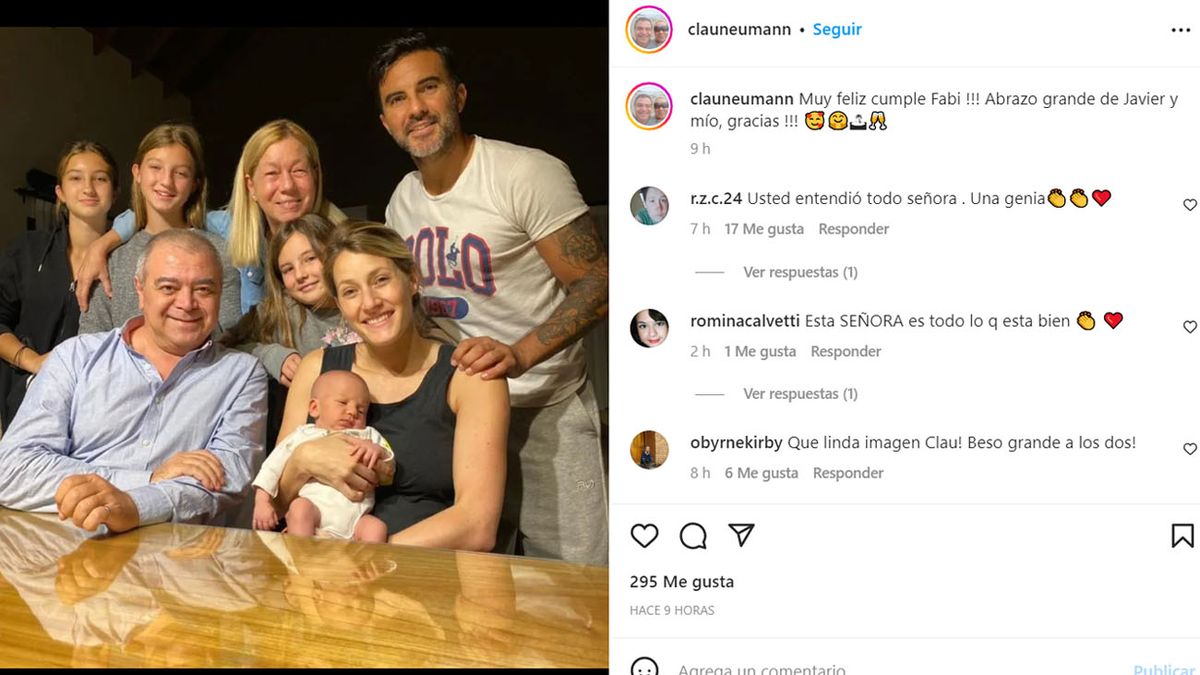
Task: Expand replies under r.z.c.24's comment
Action: click(x=800, y=272)
